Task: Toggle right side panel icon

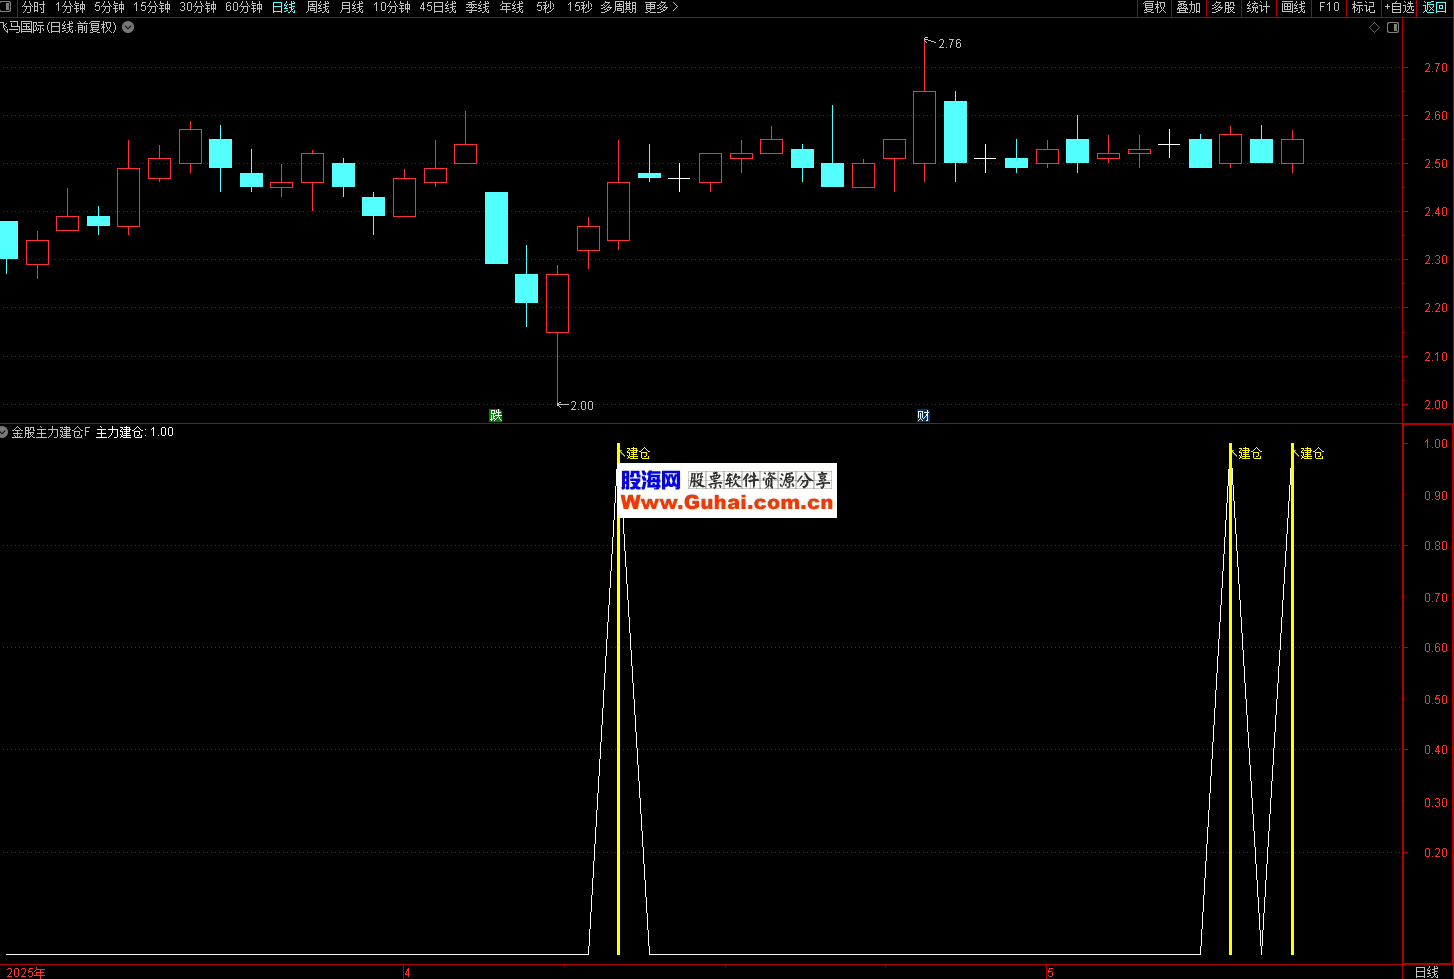Action: point(1393,27)
